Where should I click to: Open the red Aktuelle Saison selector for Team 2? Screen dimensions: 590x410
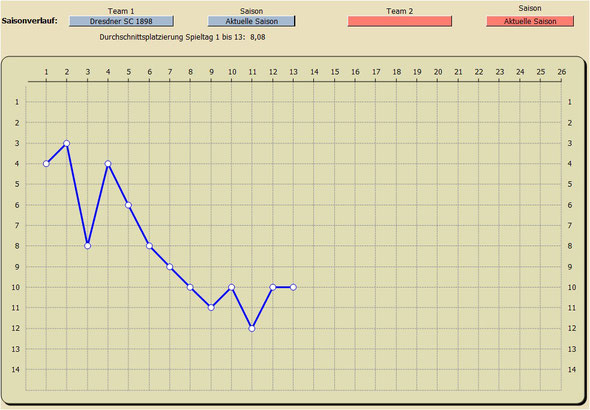click(530, 21)
